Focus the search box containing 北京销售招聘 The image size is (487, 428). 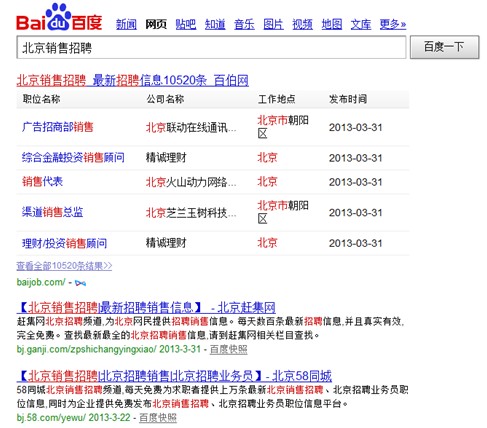click(211, 48)
